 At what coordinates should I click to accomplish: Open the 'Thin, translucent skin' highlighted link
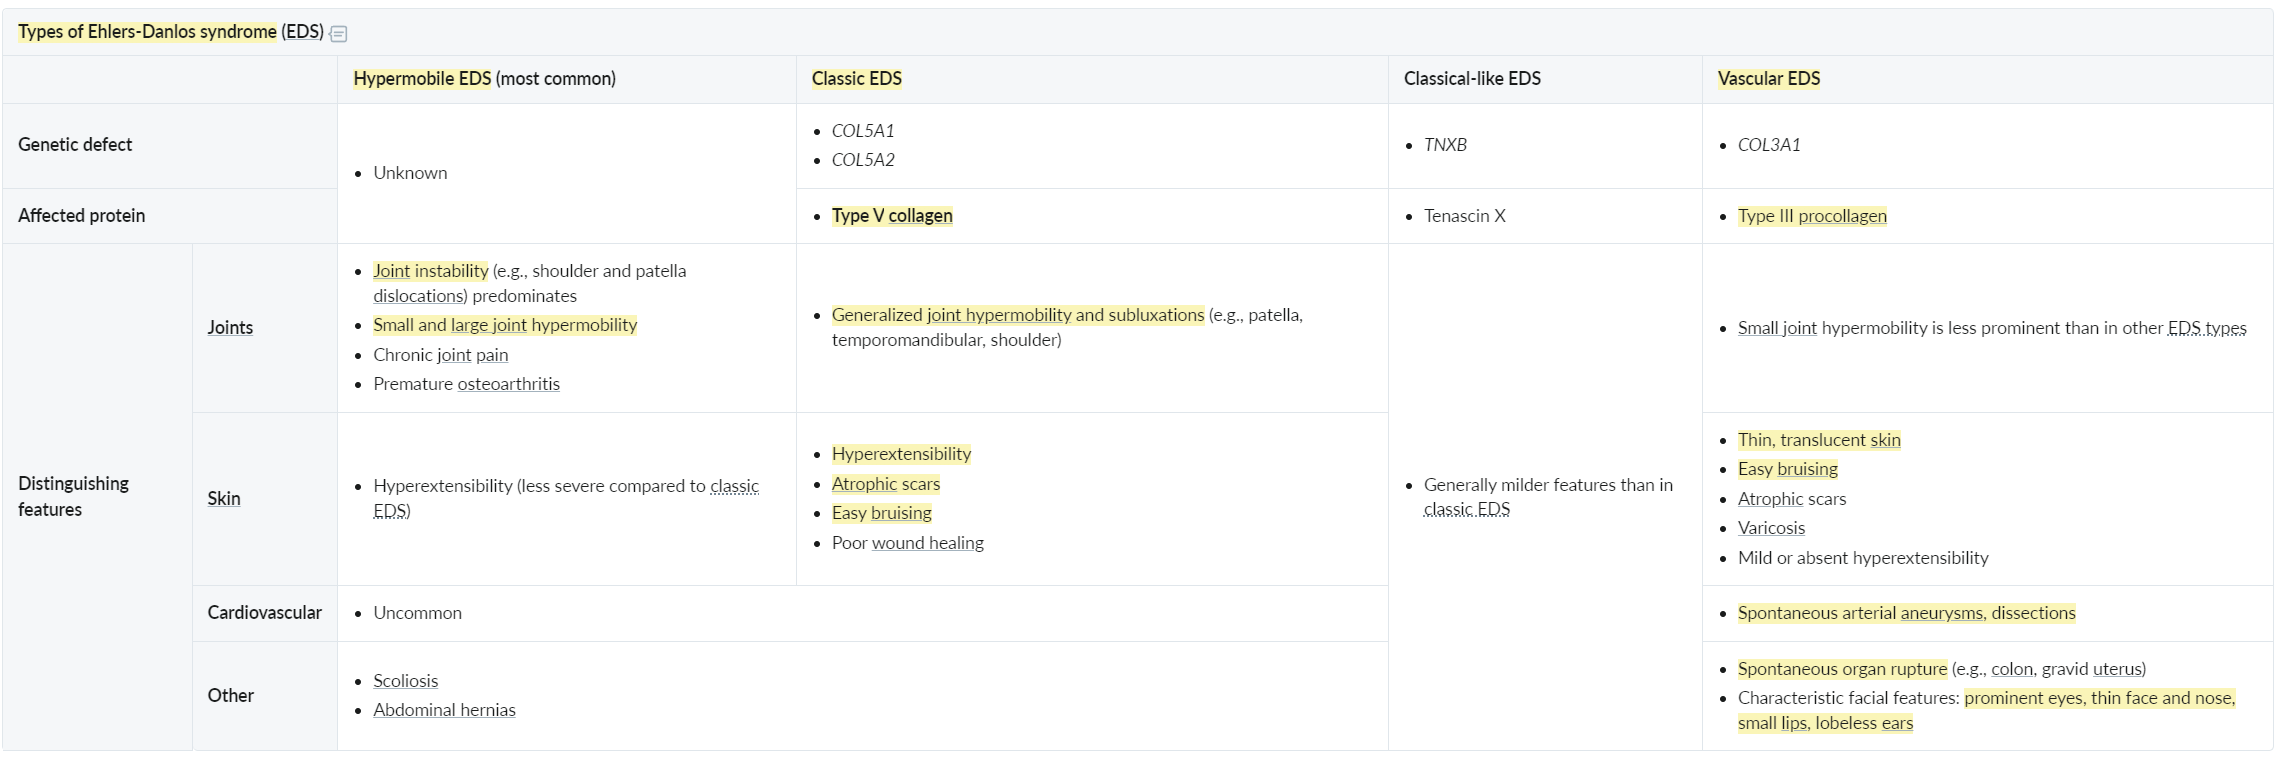[x=1819, y=440]
